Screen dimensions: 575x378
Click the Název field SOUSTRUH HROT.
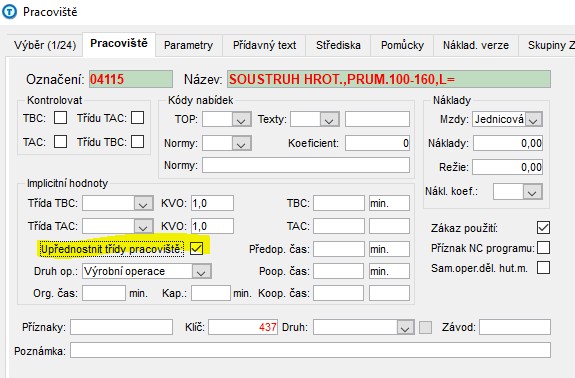389,79
